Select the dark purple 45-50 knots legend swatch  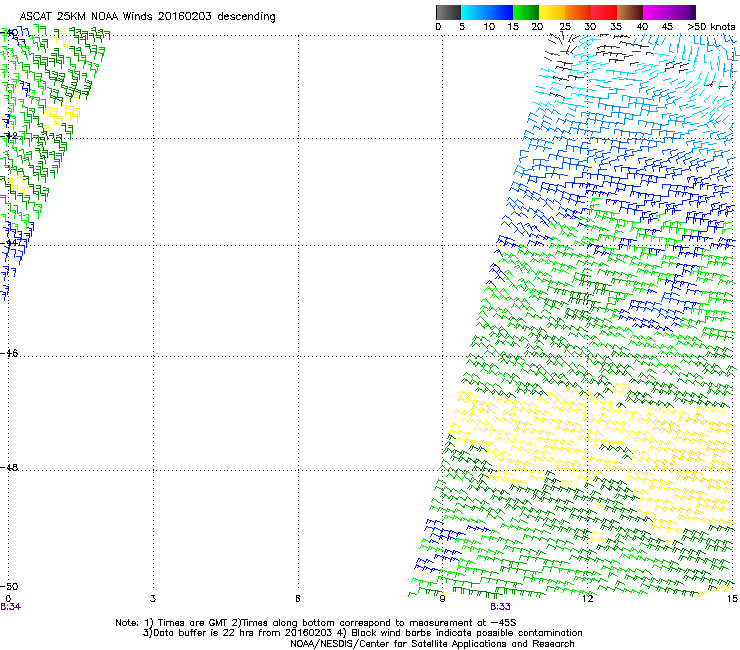point(682,12)
